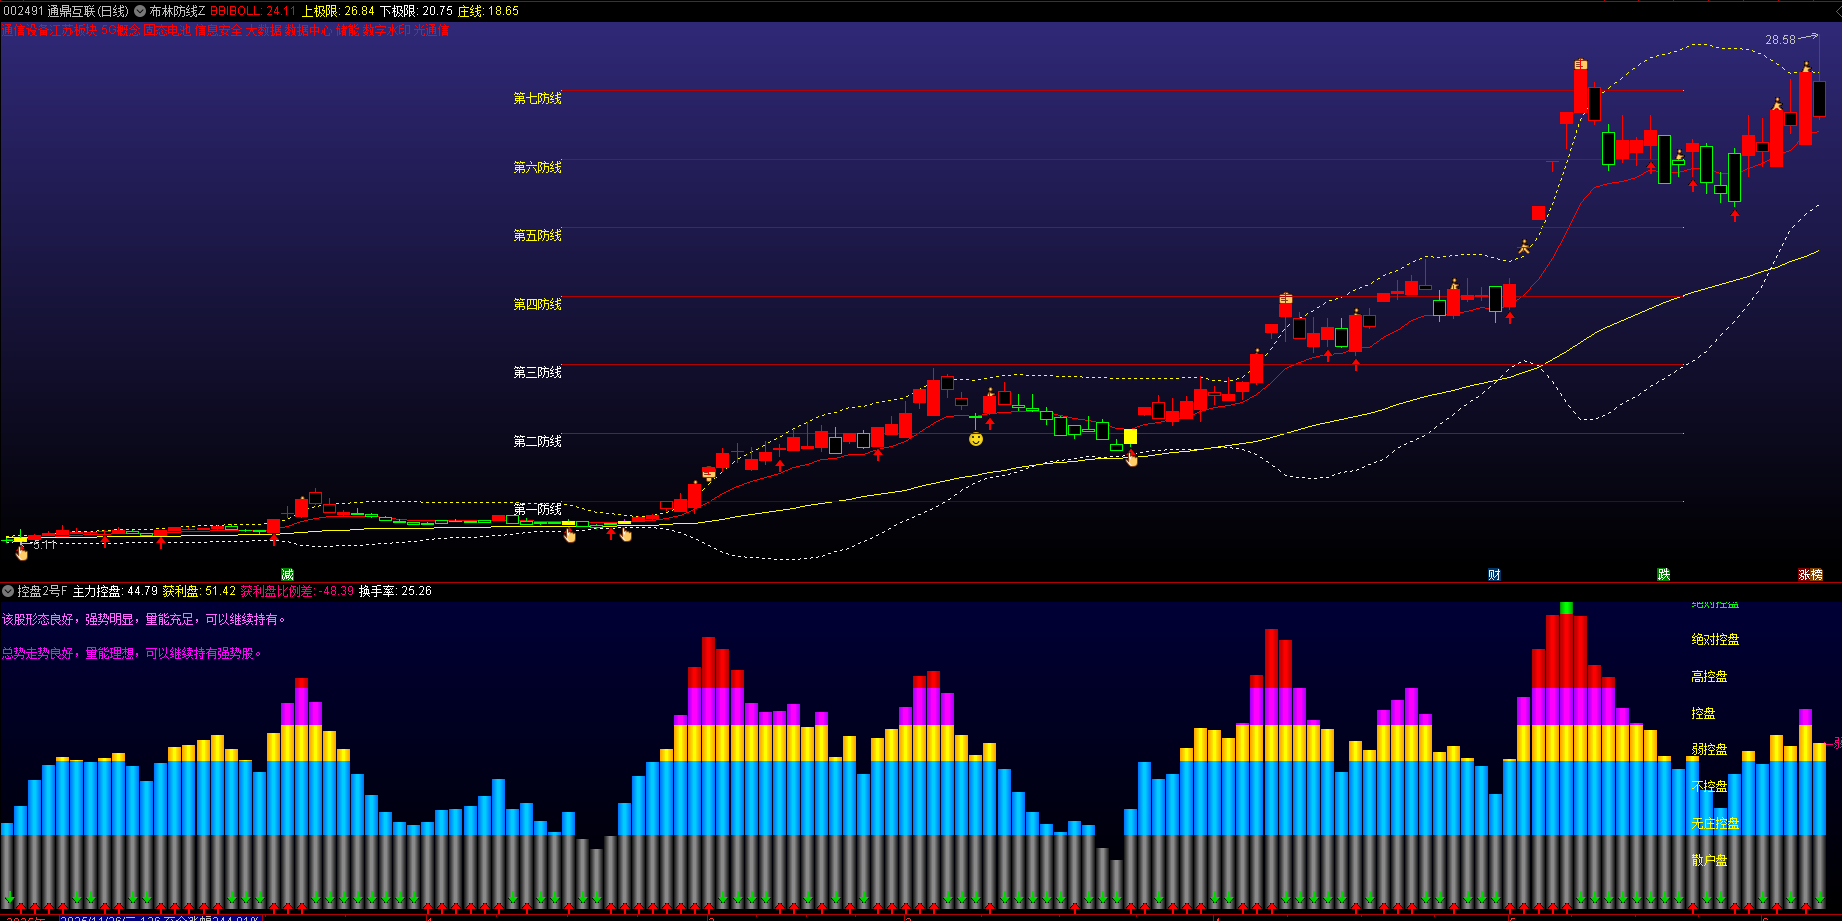Select the 第六防线 line label
1842x921 pixels.
click(x=538, y=167)
